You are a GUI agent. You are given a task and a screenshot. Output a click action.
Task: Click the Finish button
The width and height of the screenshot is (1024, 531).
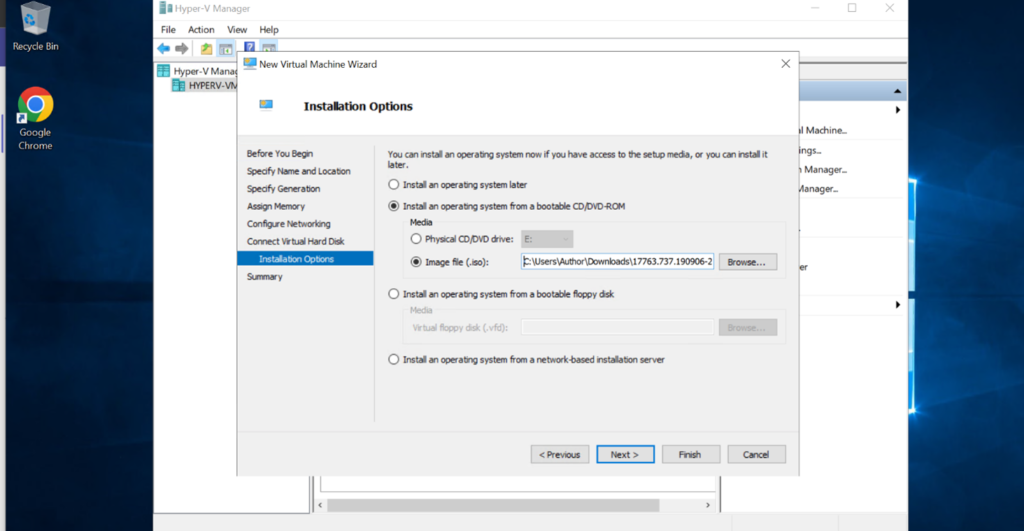coord(690,455)
